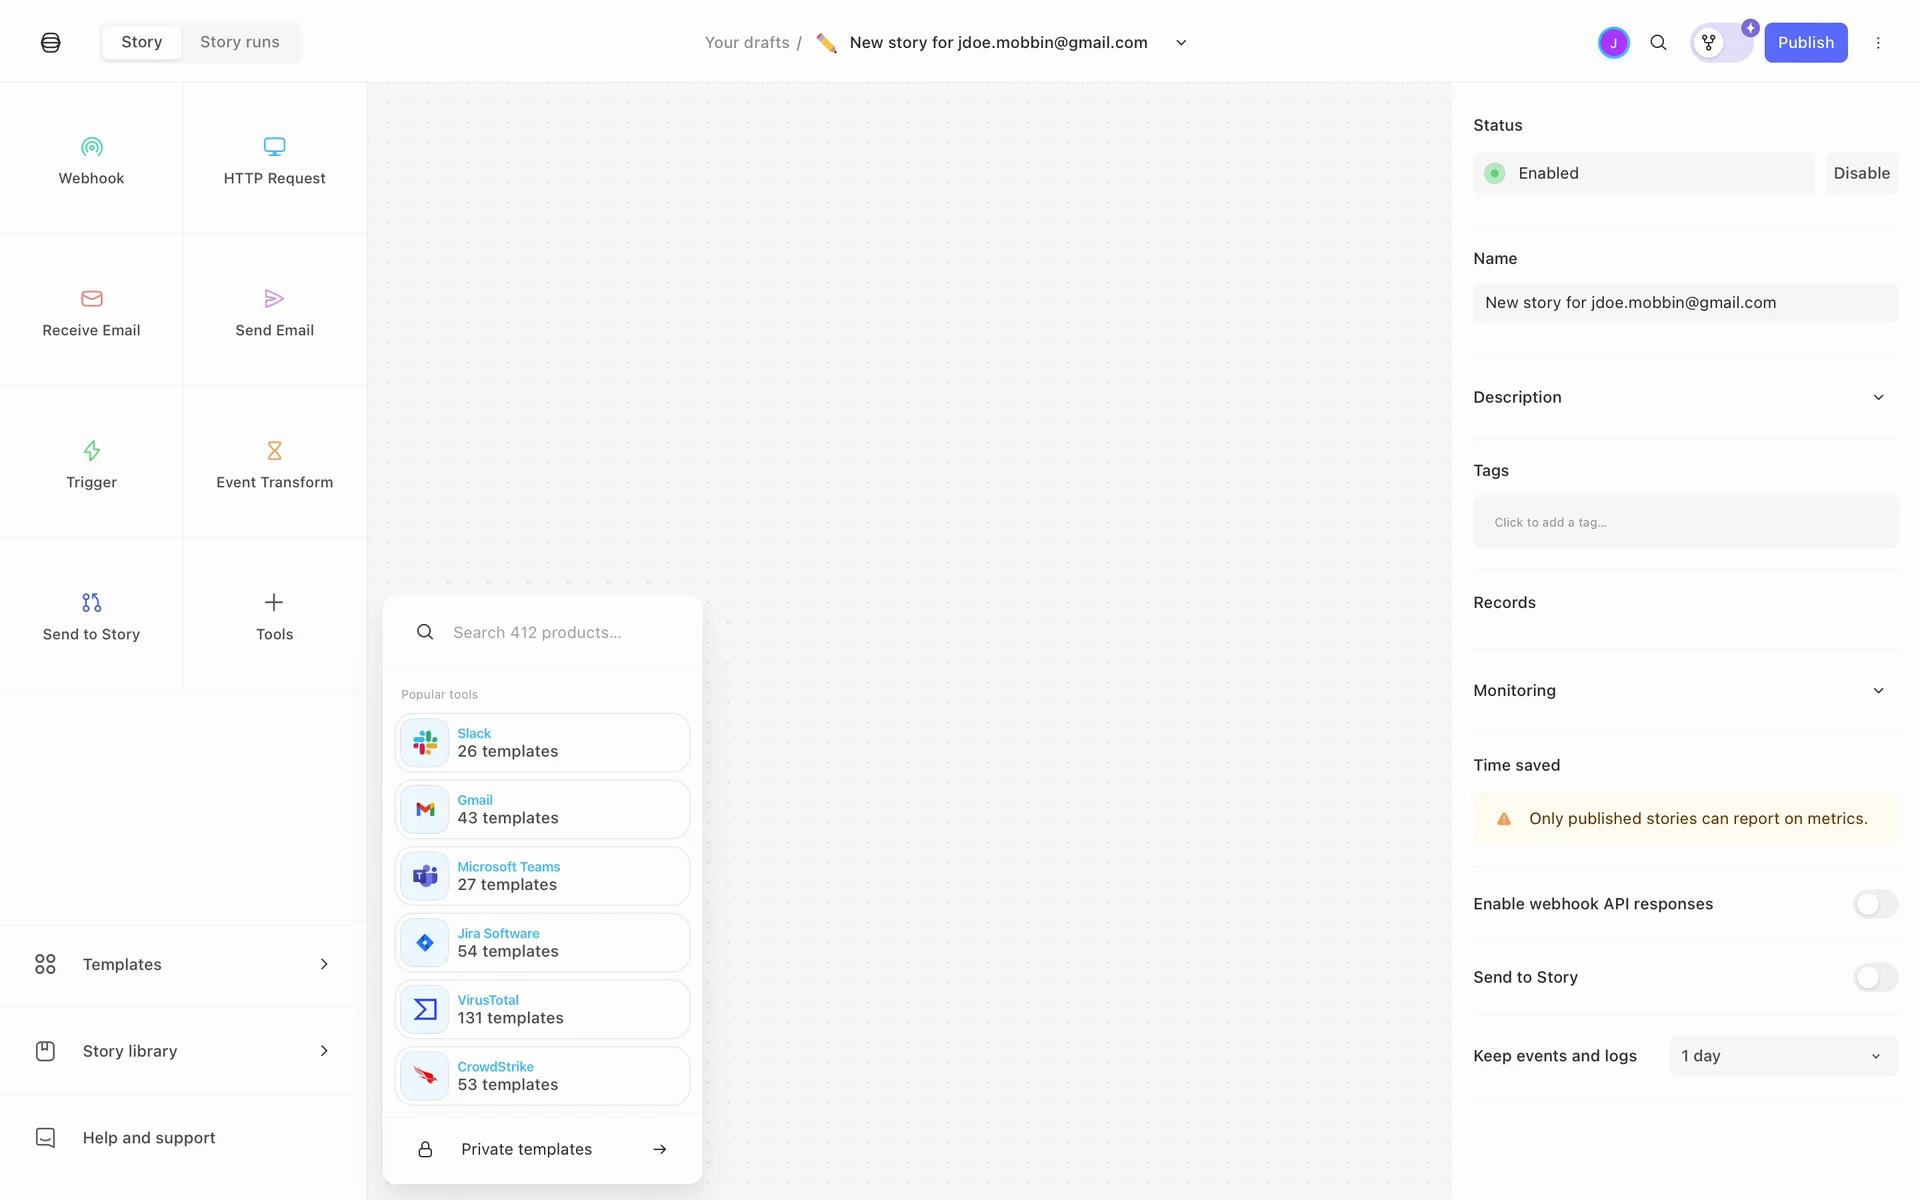Toggle the change control branch switch
The height and width of the screenshot is (1200, 1920).
(1721, 43)
